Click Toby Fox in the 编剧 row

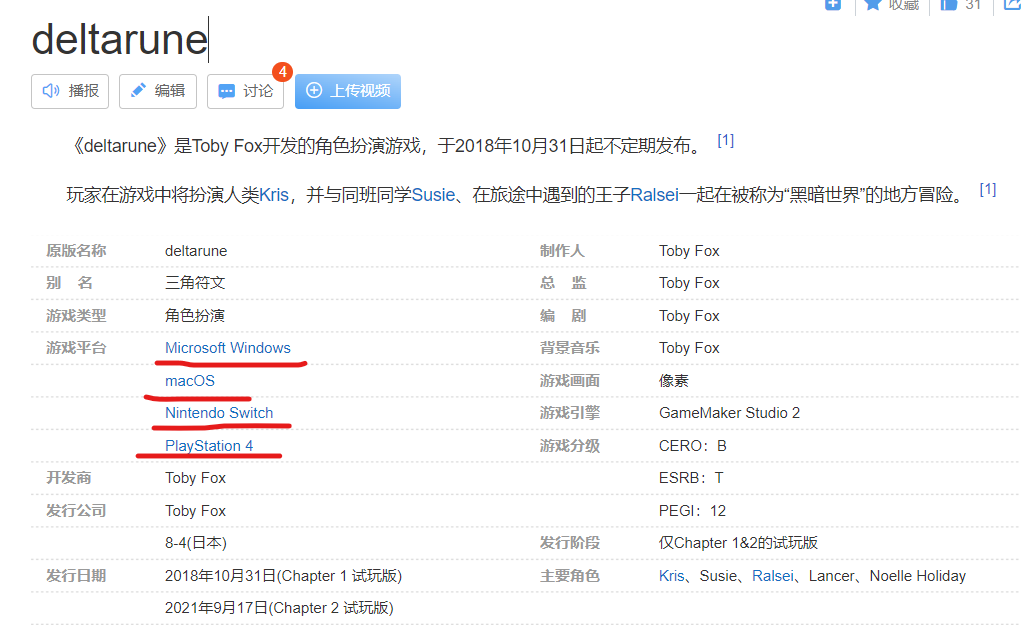click(x=689, y=316)
